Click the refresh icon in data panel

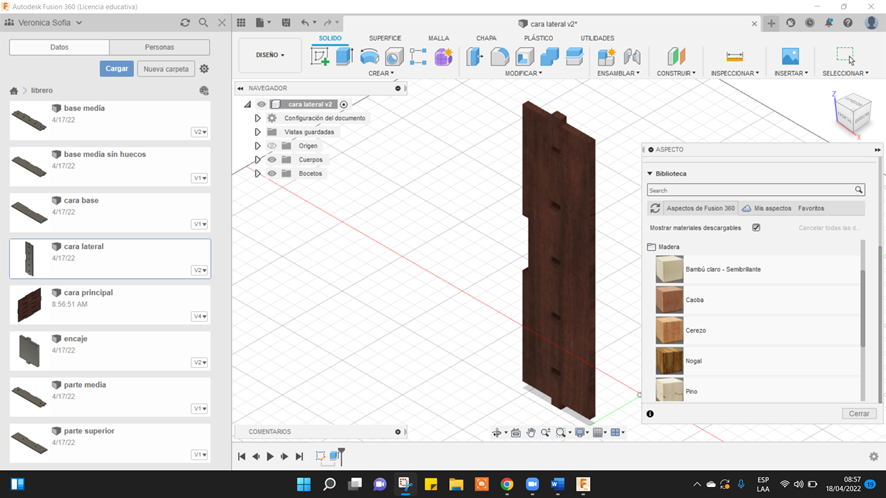tap(185, 22)
